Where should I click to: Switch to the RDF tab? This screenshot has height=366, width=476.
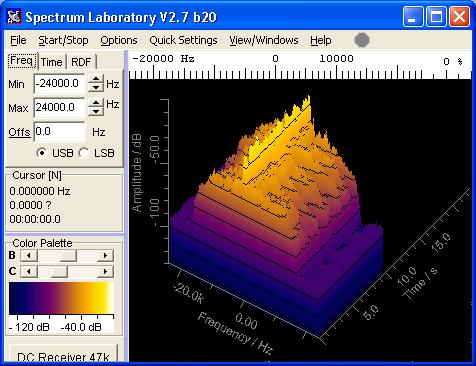pyautogui.click(x=81, y=62)
